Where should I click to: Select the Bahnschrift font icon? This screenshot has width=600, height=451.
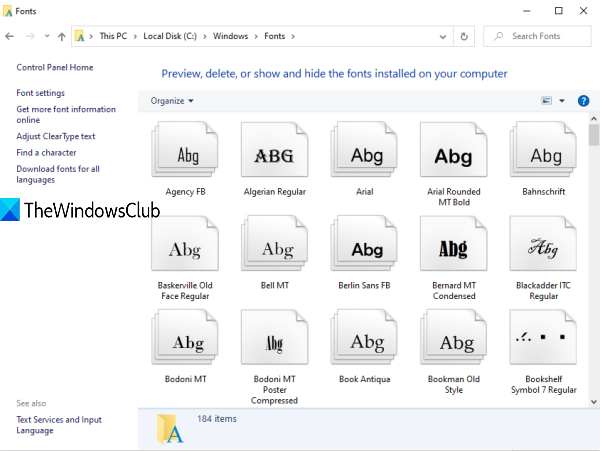coord(543,149)
